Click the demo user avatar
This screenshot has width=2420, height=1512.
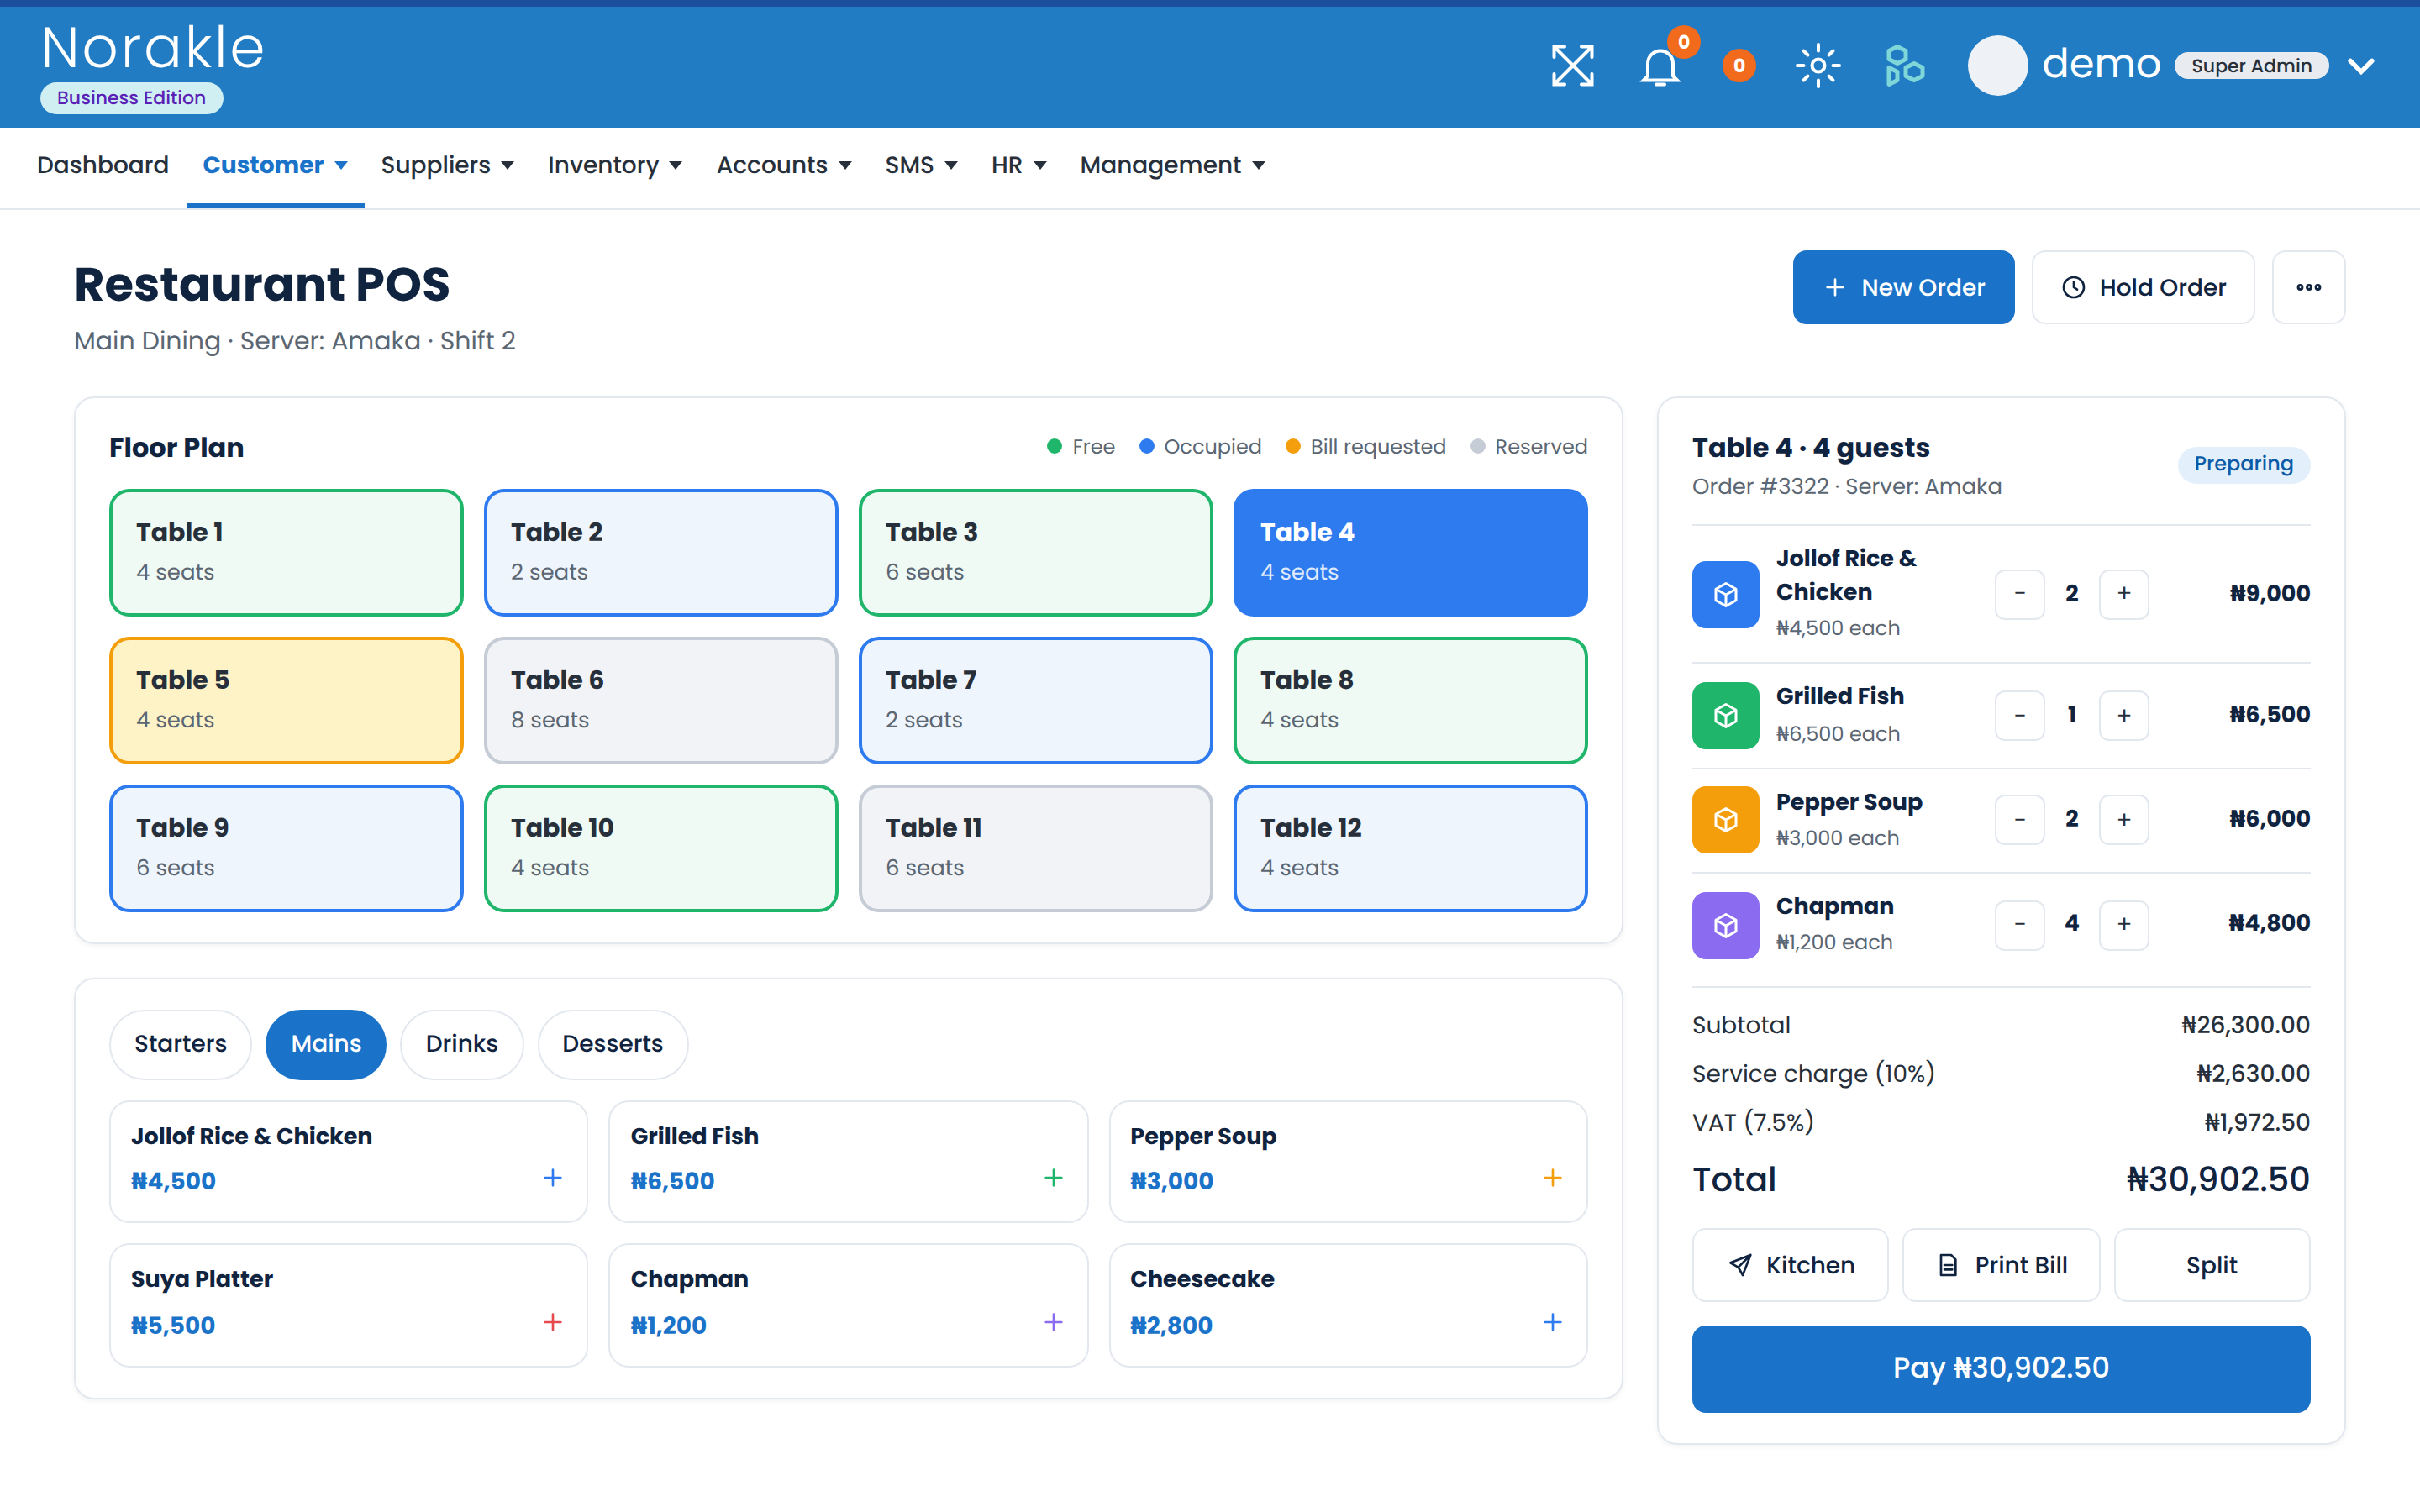click(x=1997, y=66)
